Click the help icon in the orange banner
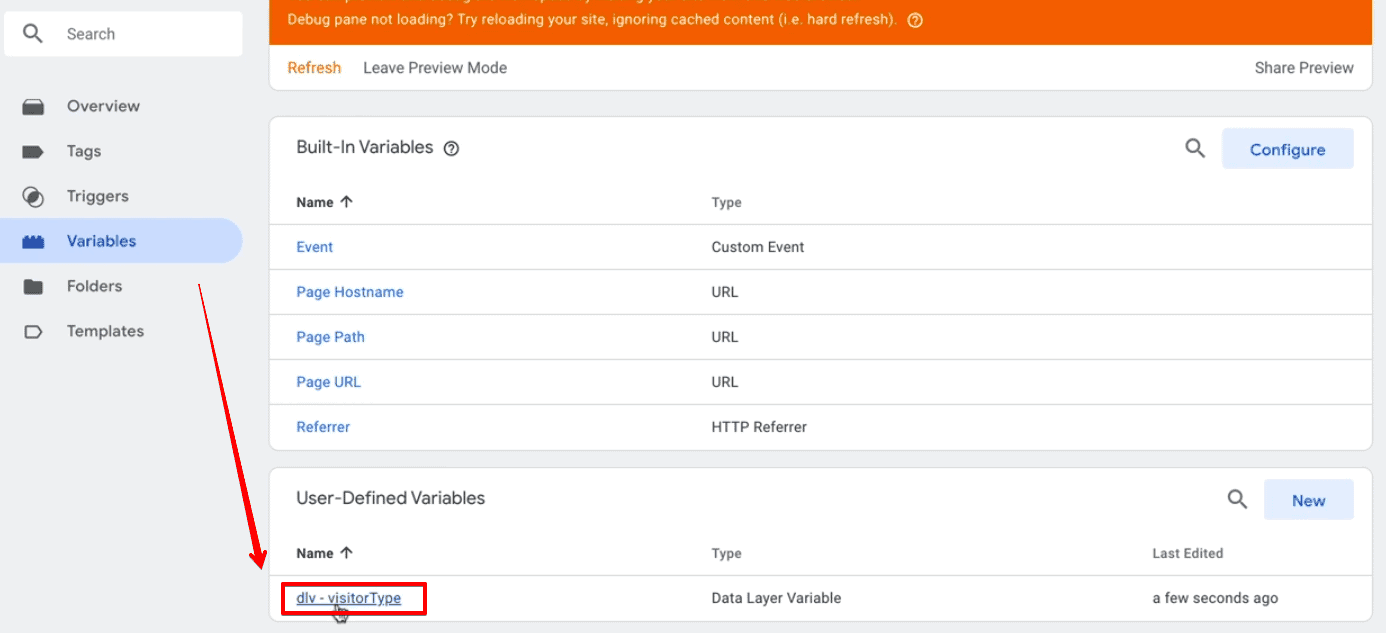The image size is (1386, 633). [914, 19]
